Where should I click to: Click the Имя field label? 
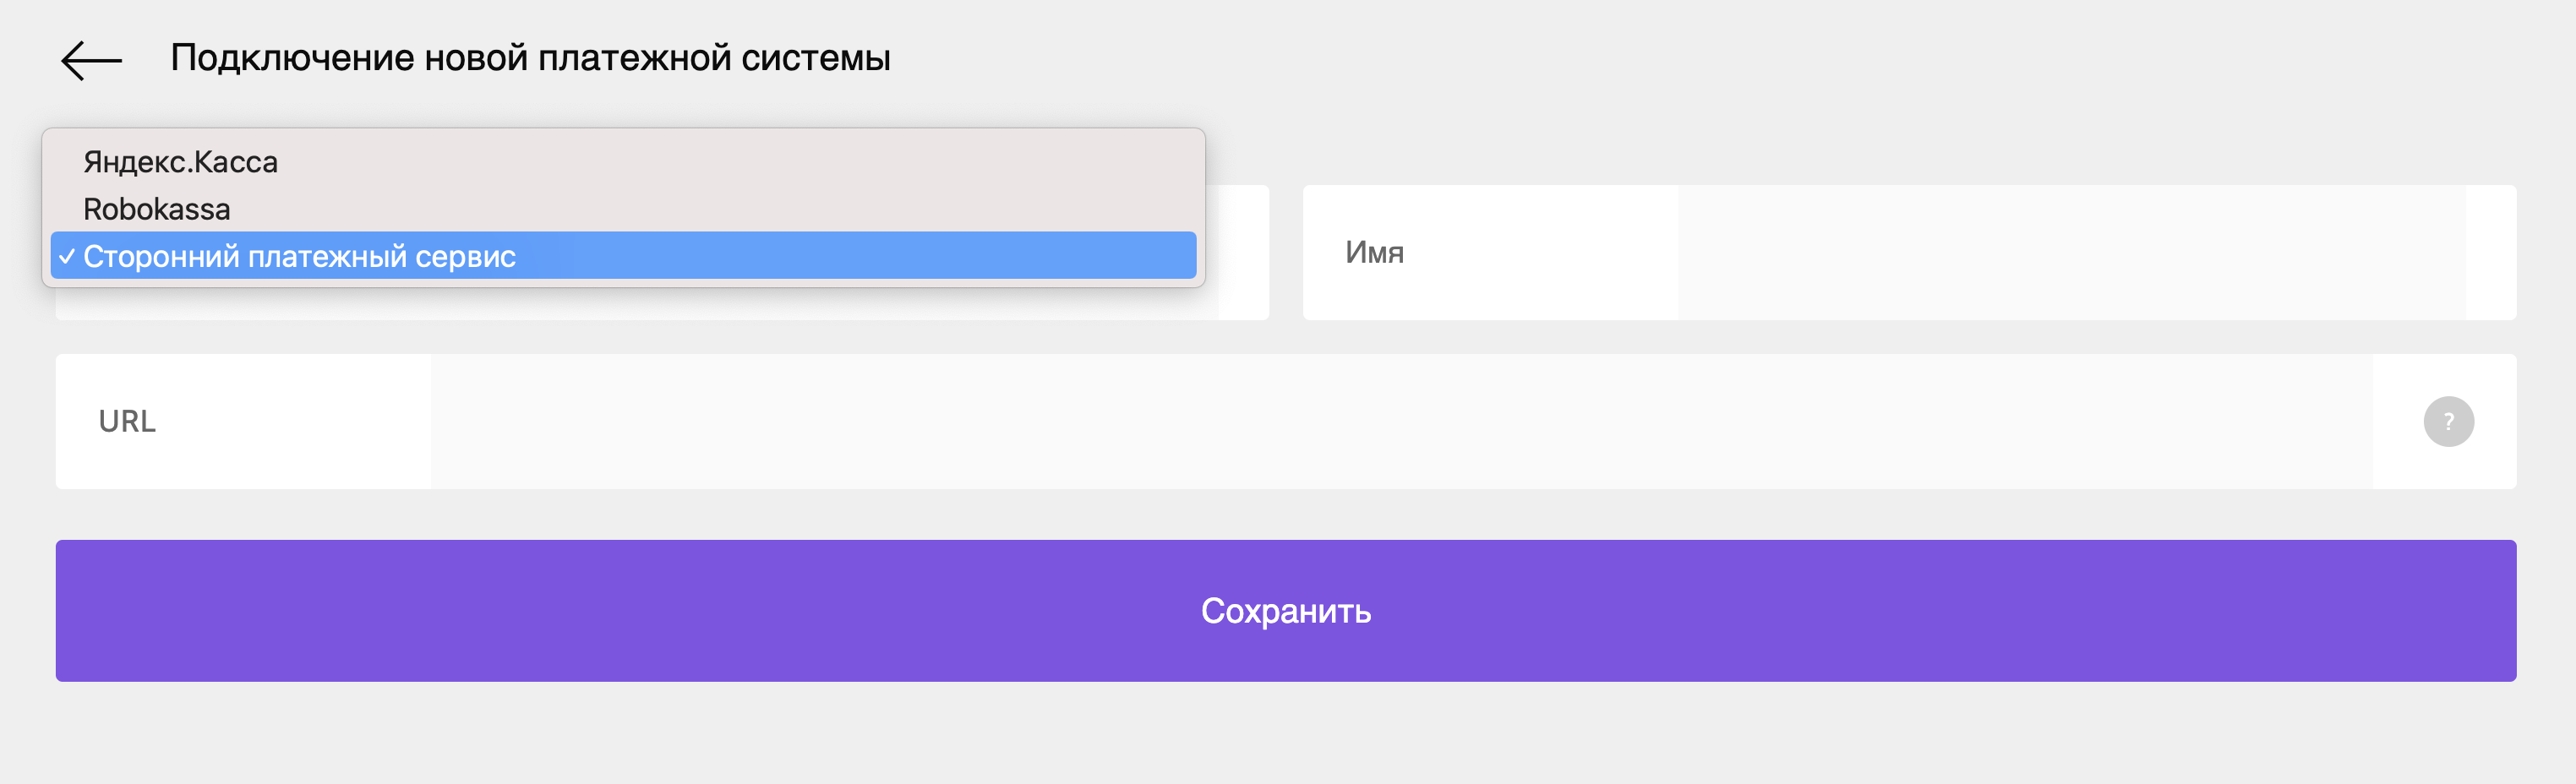1374,252
